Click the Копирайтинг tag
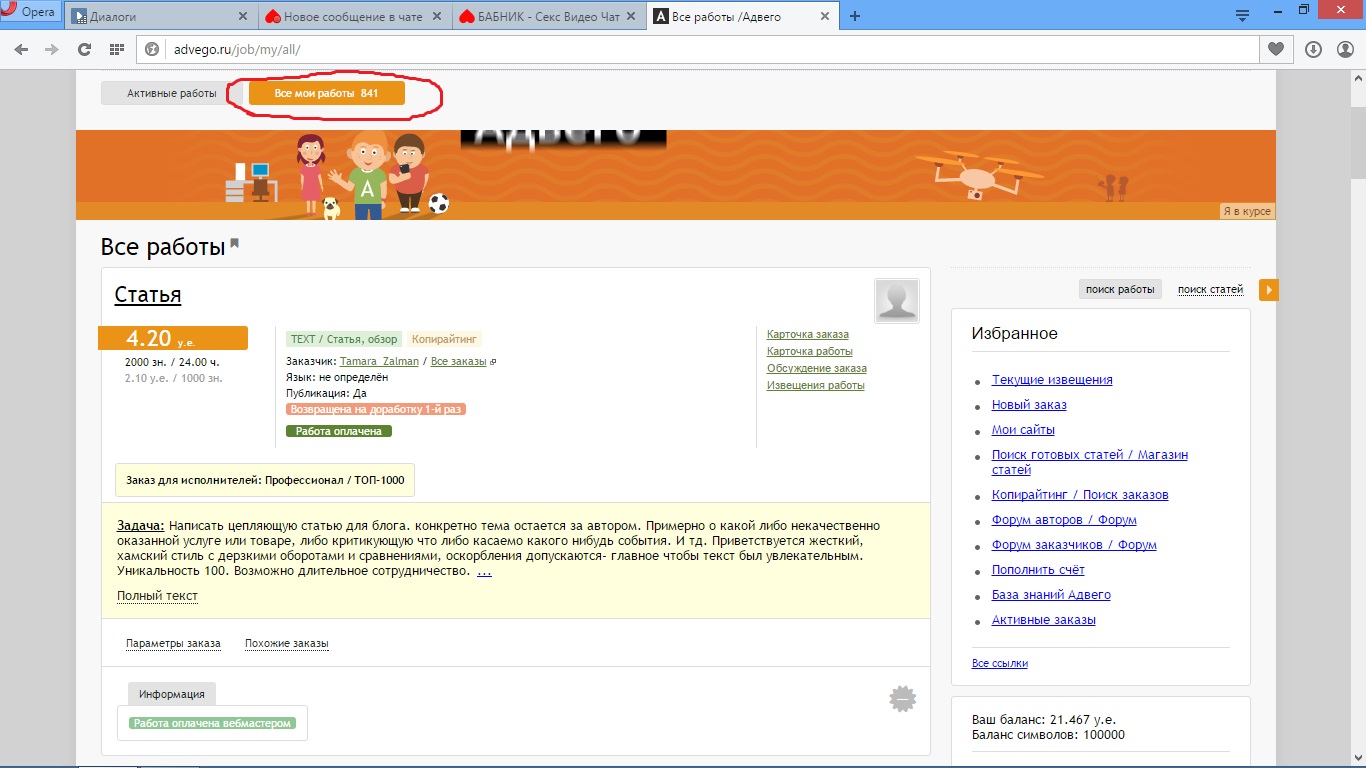This screenshot has width=1366, height=768. point(445,339)
